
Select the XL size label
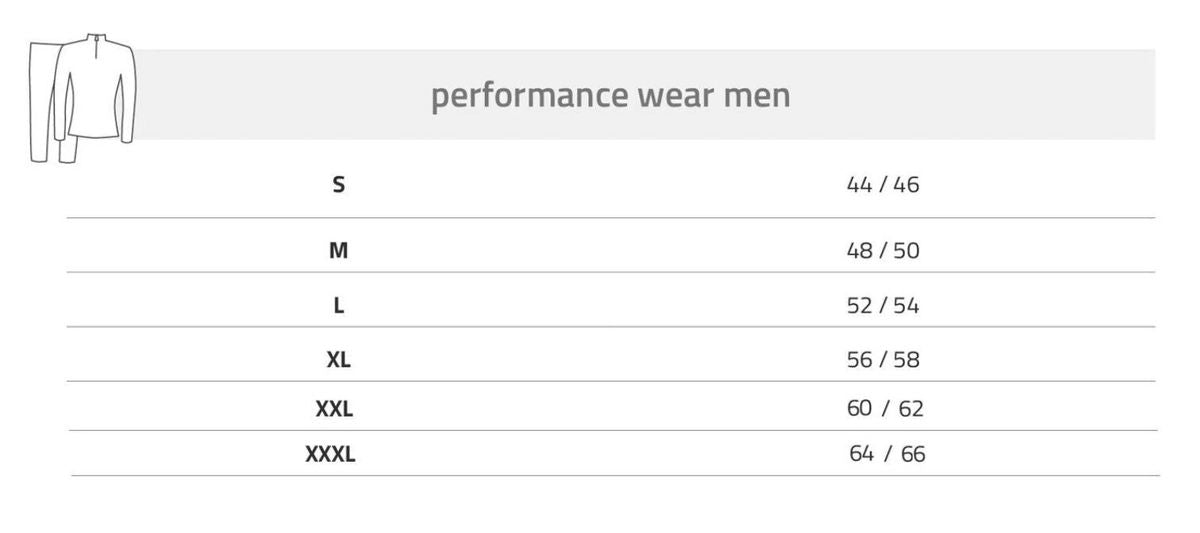coord(339,359)
